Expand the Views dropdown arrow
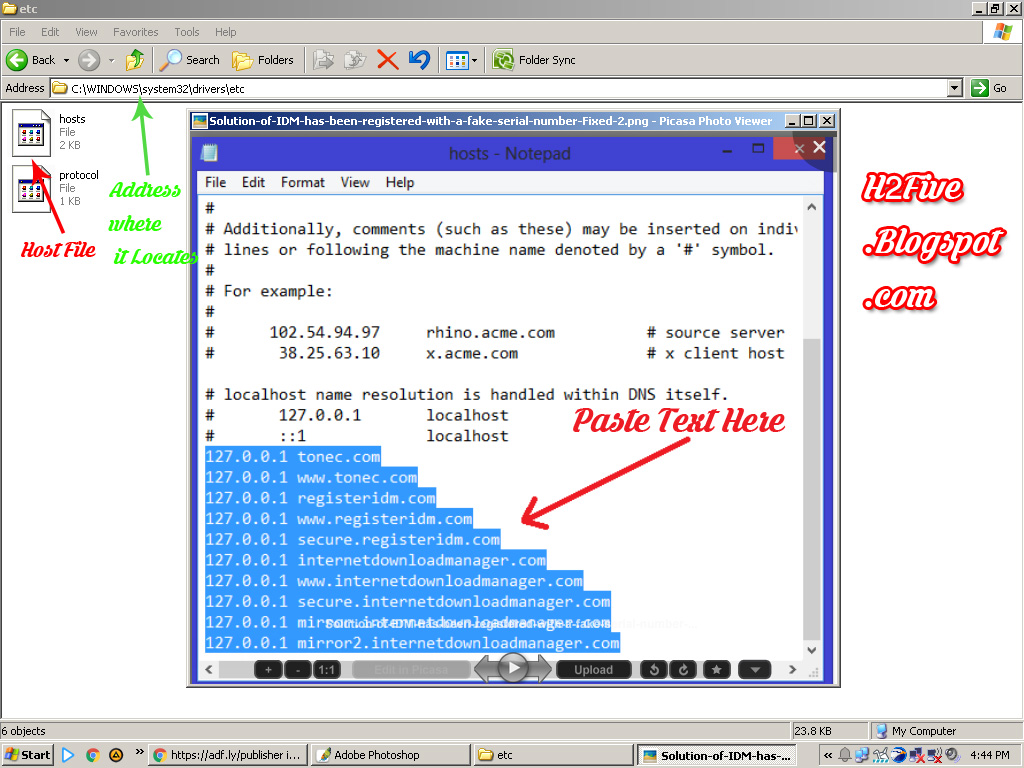 (x=475, y=61)
